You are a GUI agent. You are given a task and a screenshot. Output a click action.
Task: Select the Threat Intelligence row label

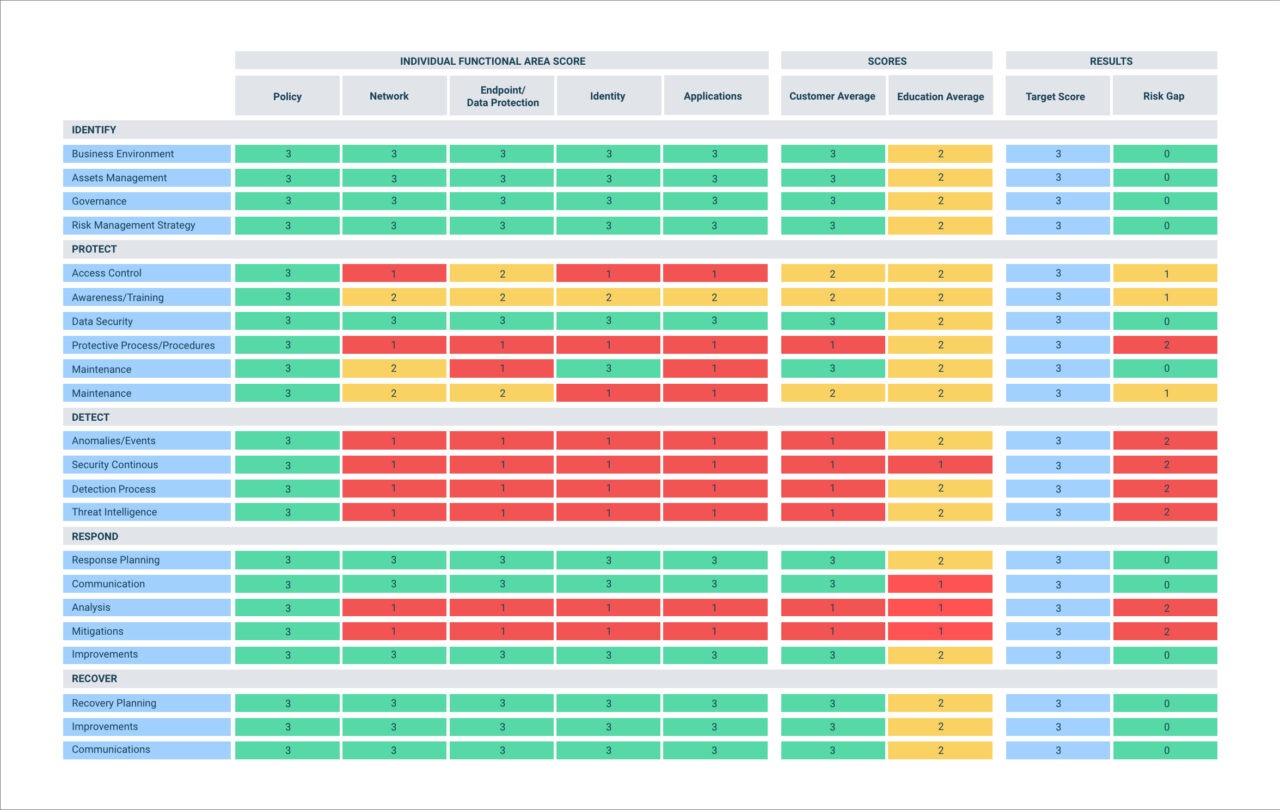pyautogui.click(x=146, y=512)
